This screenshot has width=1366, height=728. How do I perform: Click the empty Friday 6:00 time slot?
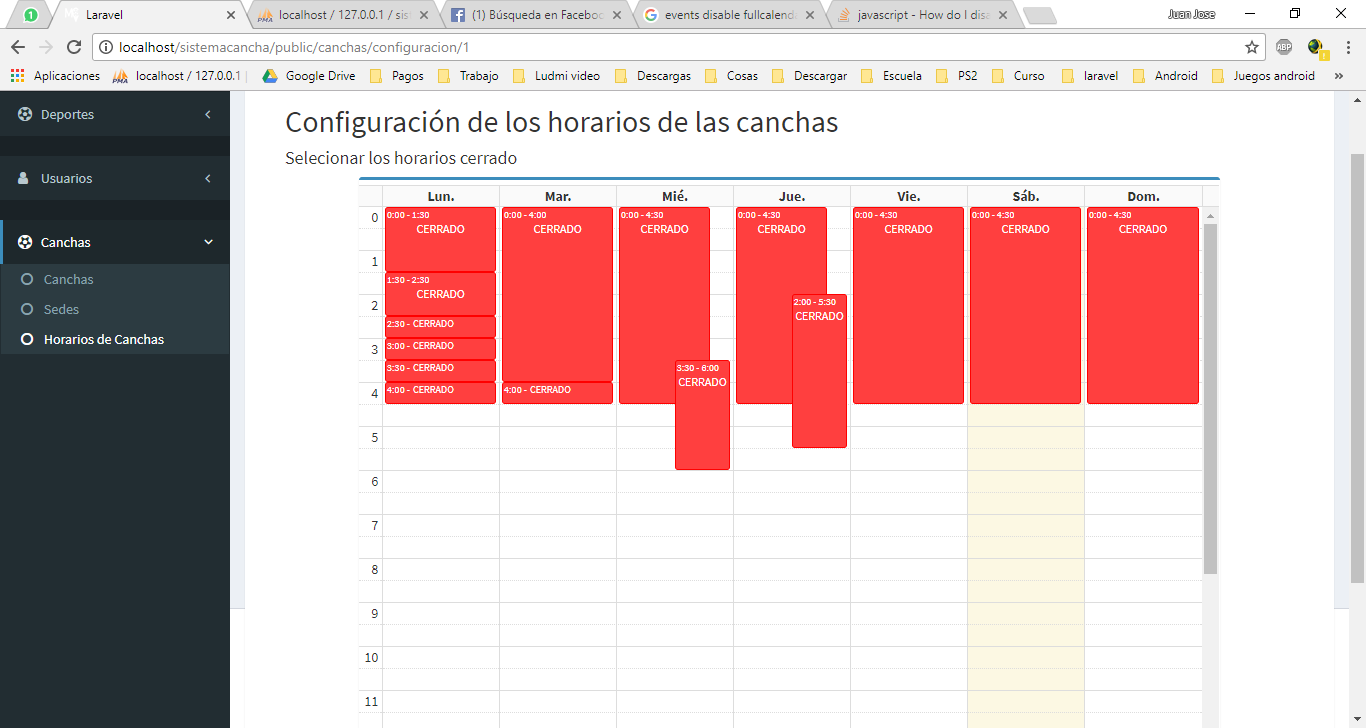[908, 481]
